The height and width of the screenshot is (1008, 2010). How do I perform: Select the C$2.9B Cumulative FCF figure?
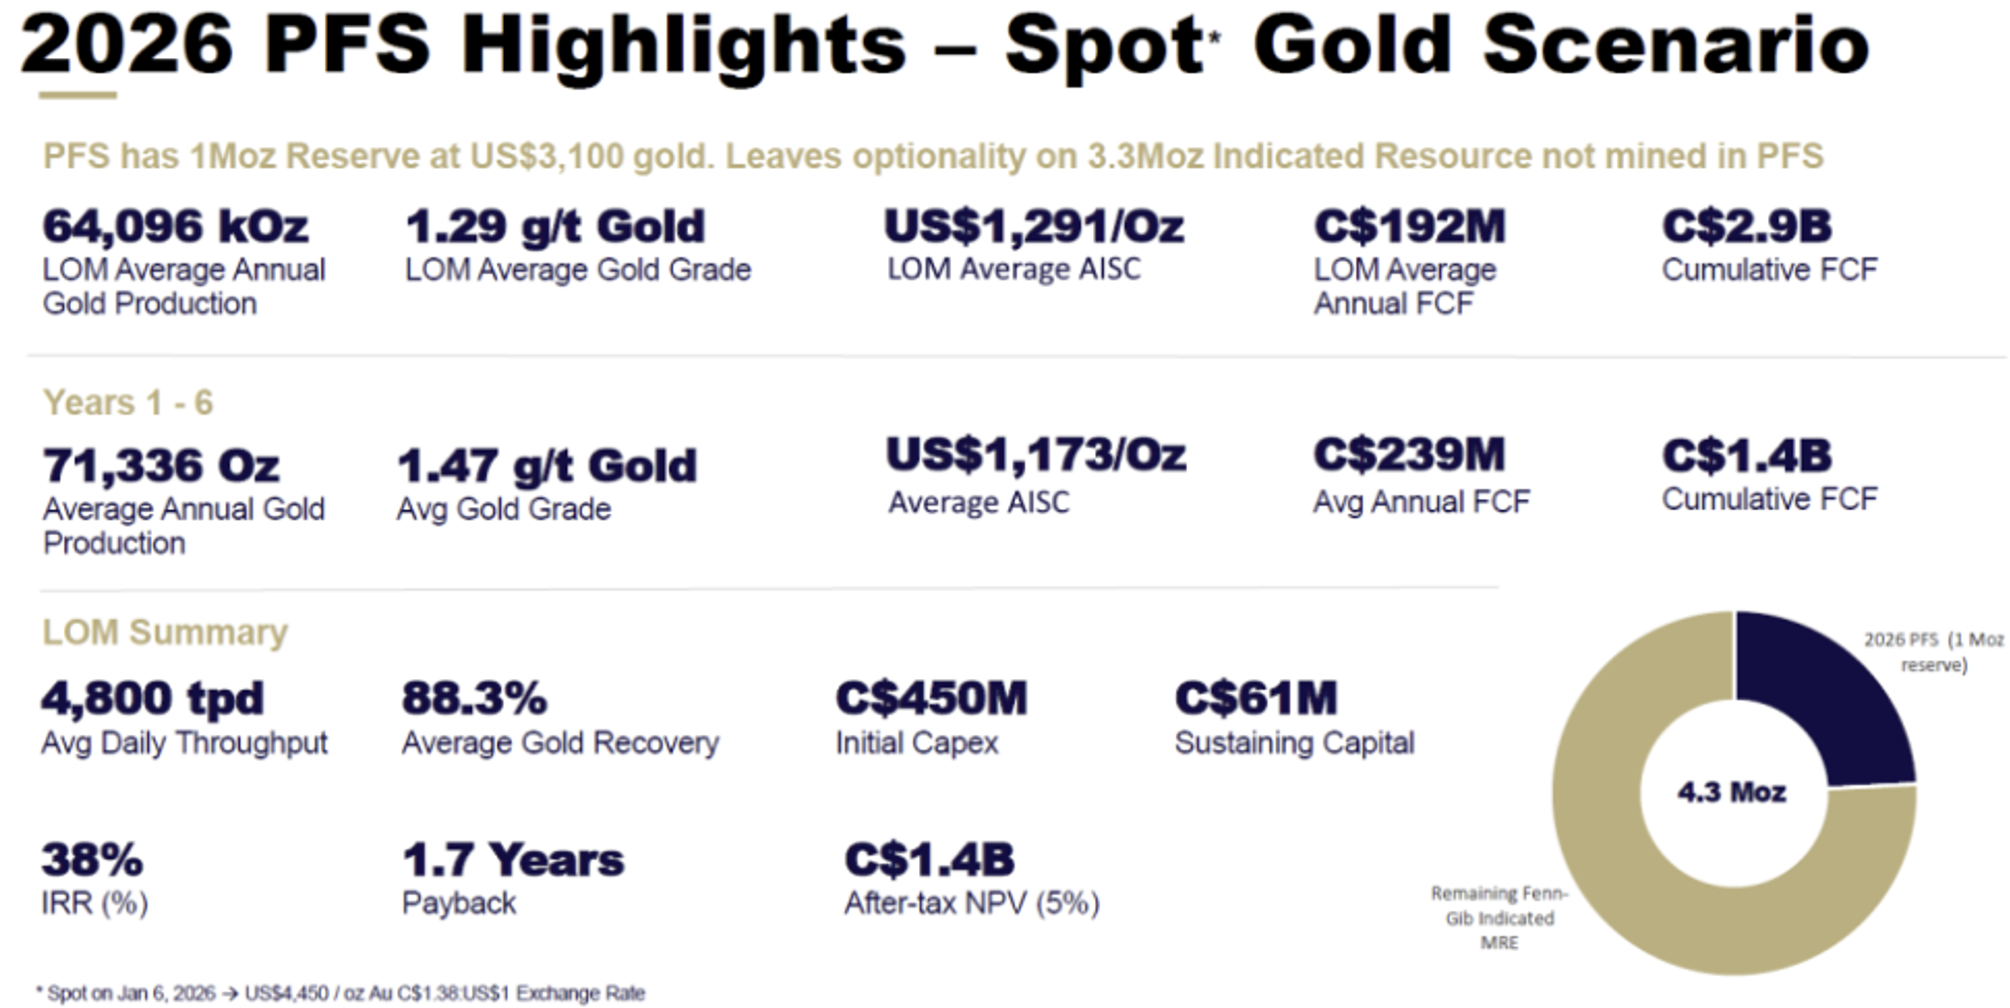[1747, 226]
